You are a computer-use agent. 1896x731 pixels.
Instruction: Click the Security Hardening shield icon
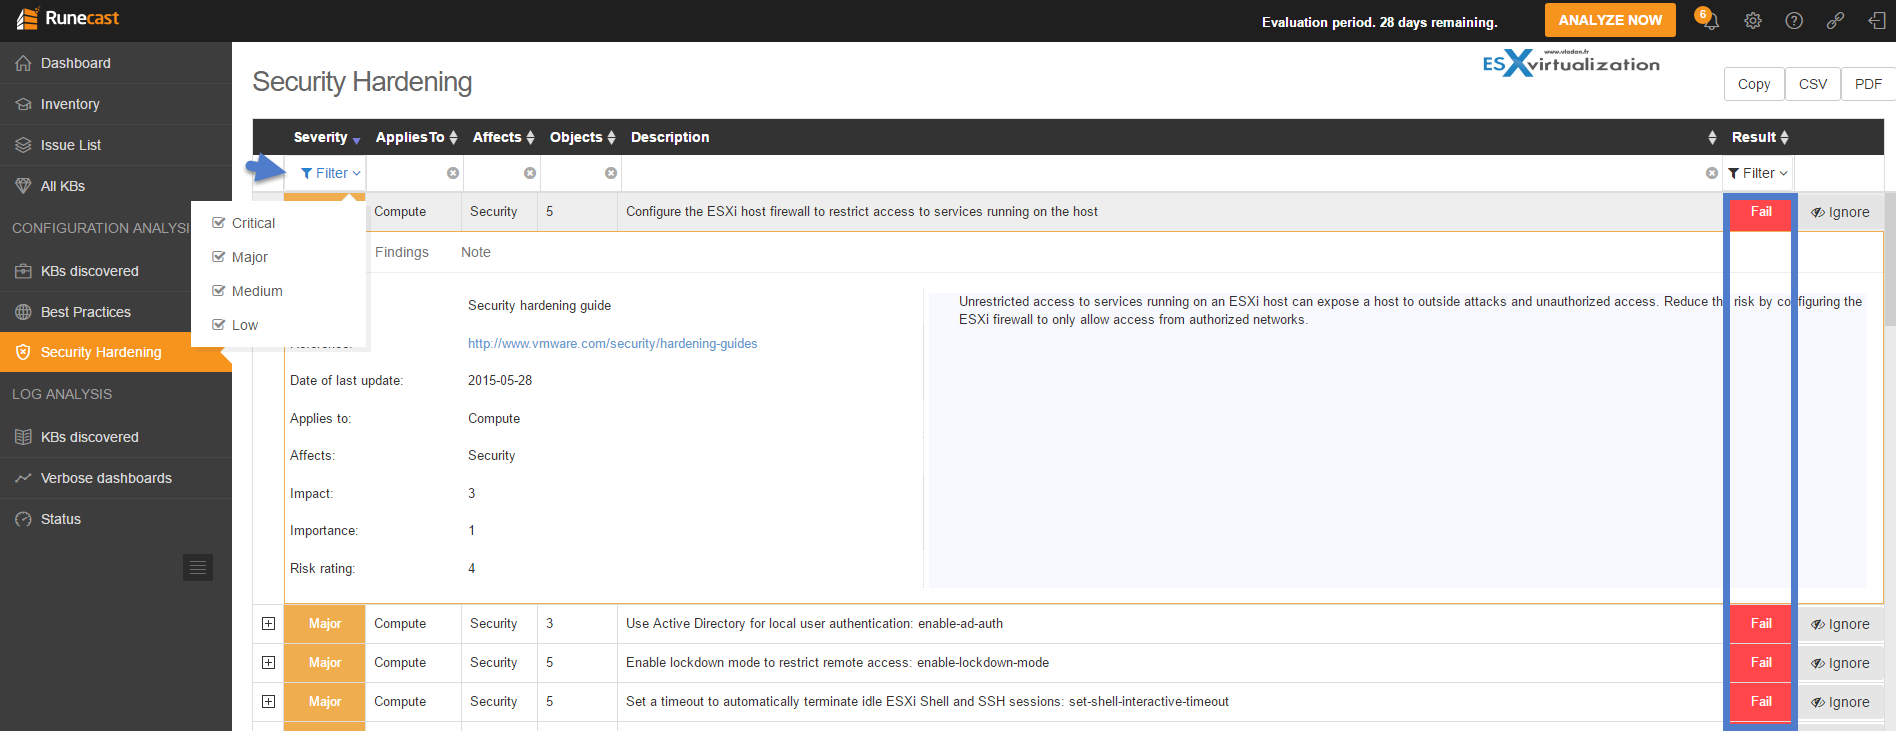click(x=23, y=352)
